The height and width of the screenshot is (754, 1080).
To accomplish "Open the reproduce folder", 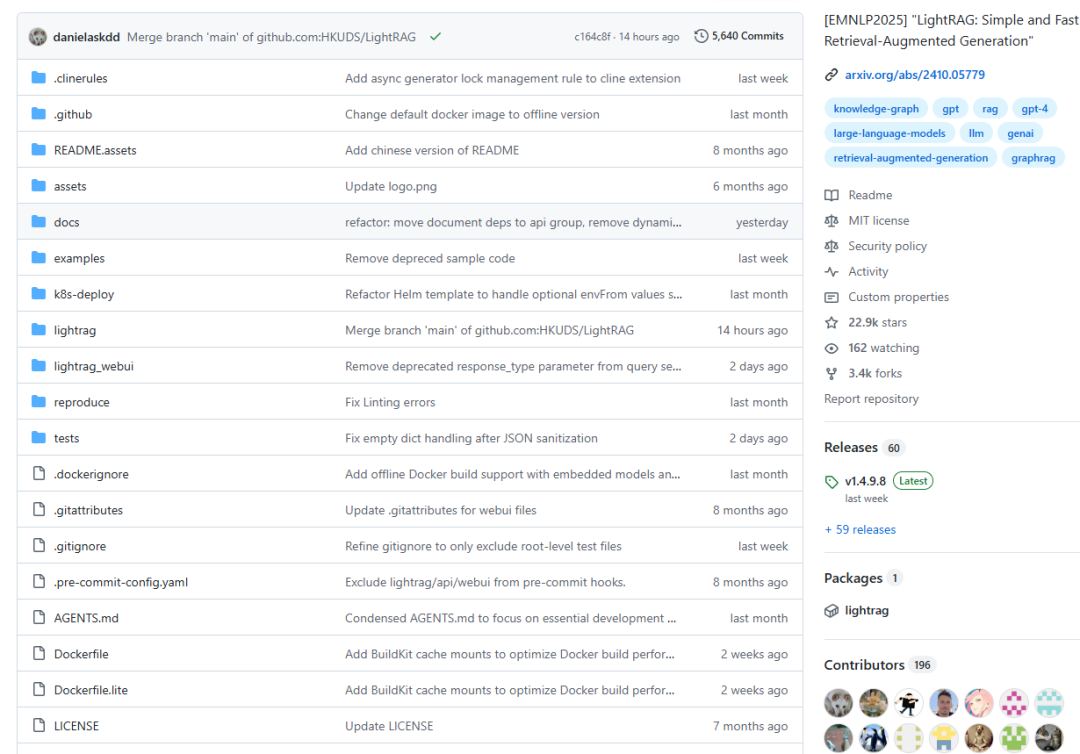I will 81,402.
